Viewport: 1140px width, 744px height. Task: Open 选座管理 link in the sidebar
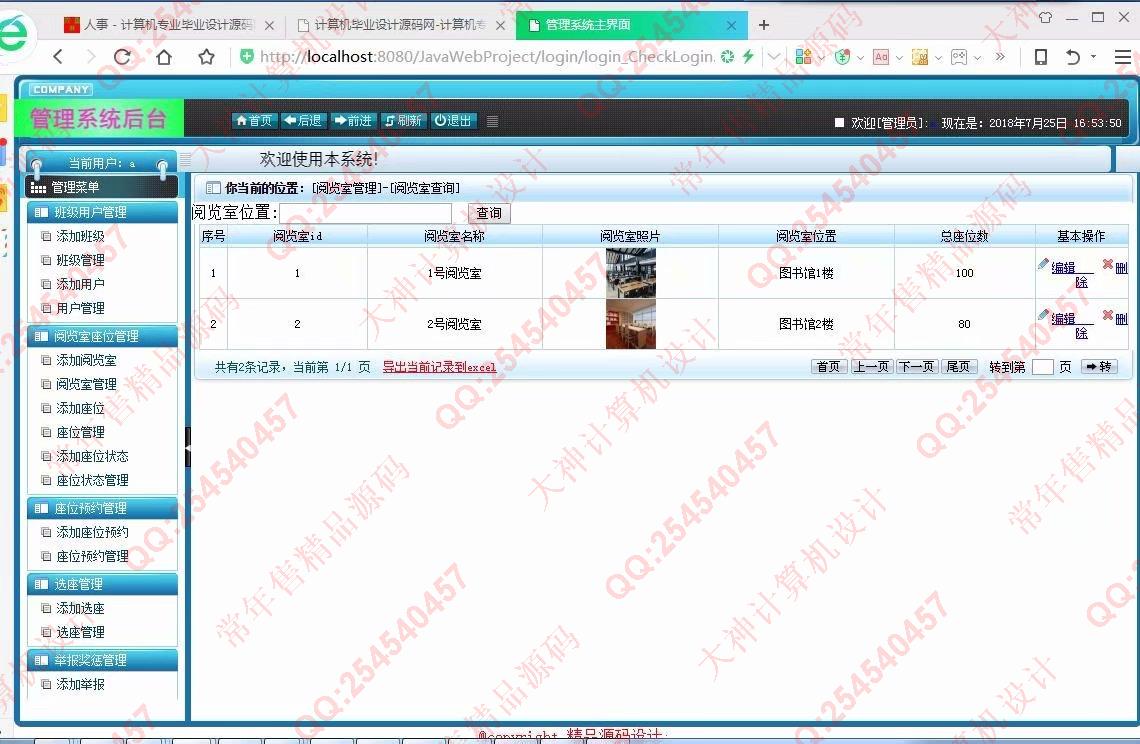pos(80,633)
